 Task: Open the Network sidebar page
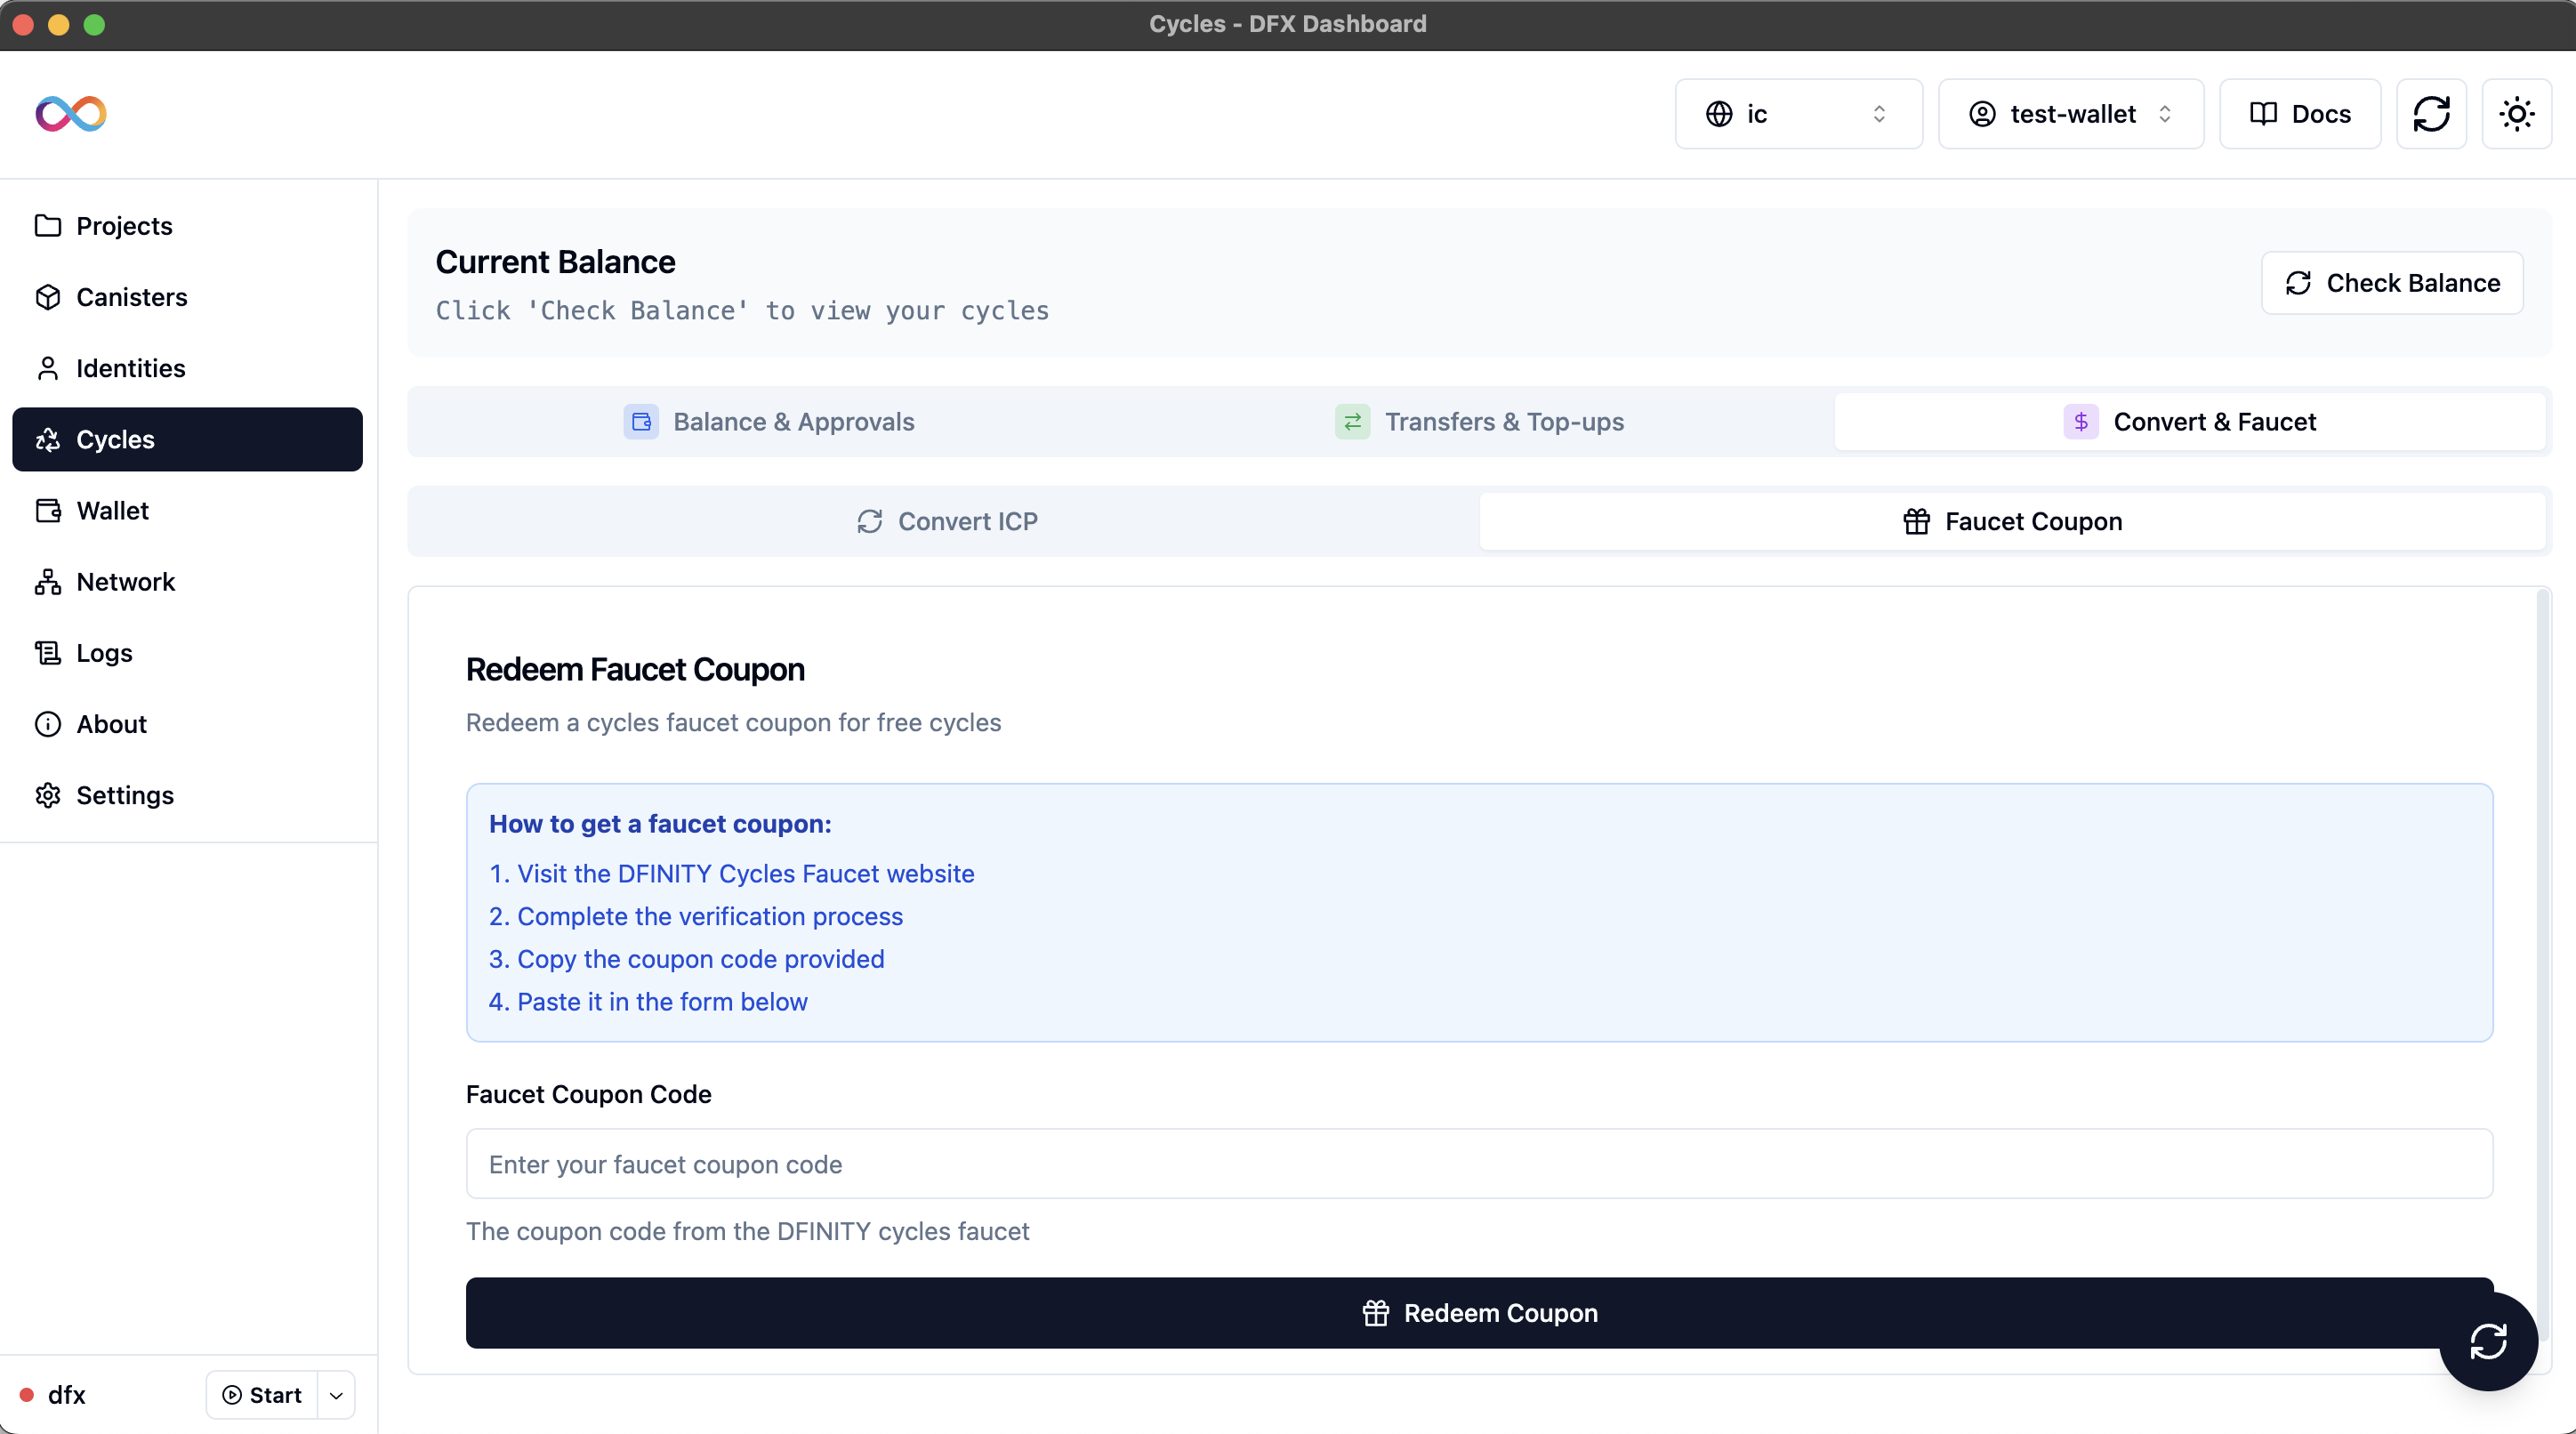tap(125, 581)
